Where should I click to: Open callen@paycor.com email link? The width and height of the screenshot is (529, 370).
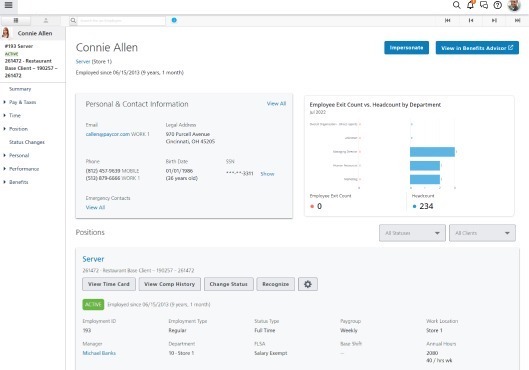[x=108, y=134]
